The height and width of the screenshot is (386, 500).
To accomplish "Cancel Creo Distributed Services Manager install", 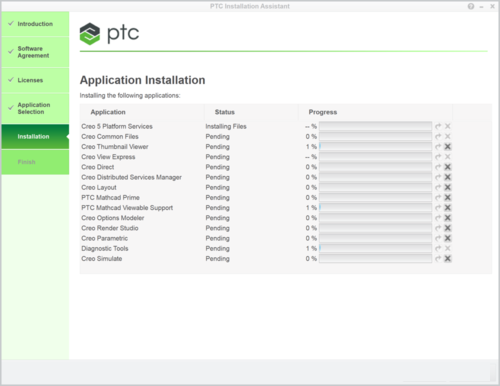I will (448, 177).
